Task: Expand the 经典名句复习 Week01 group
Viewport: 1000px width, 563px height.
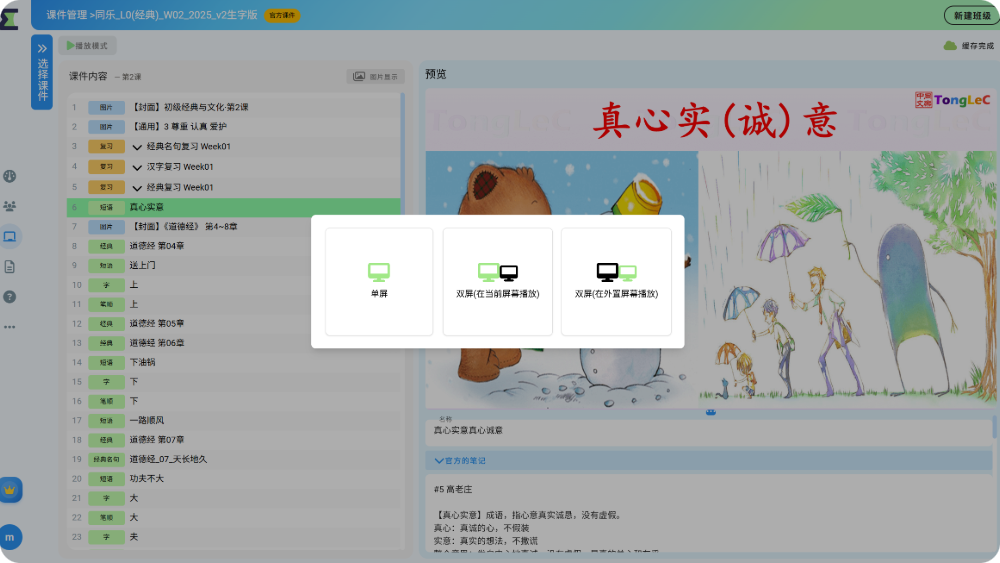Action: (x=136, y=147)
